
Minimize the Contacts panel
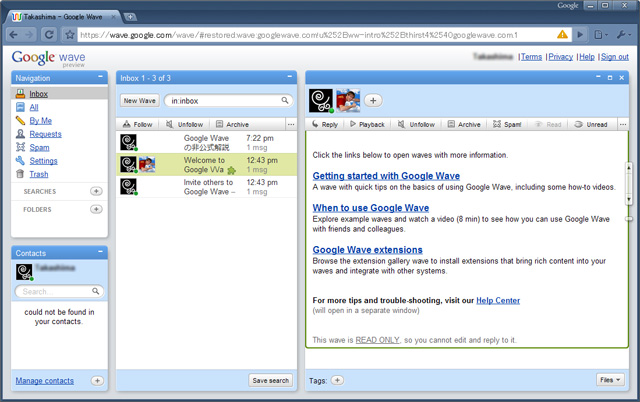click(x=100, y=252)
